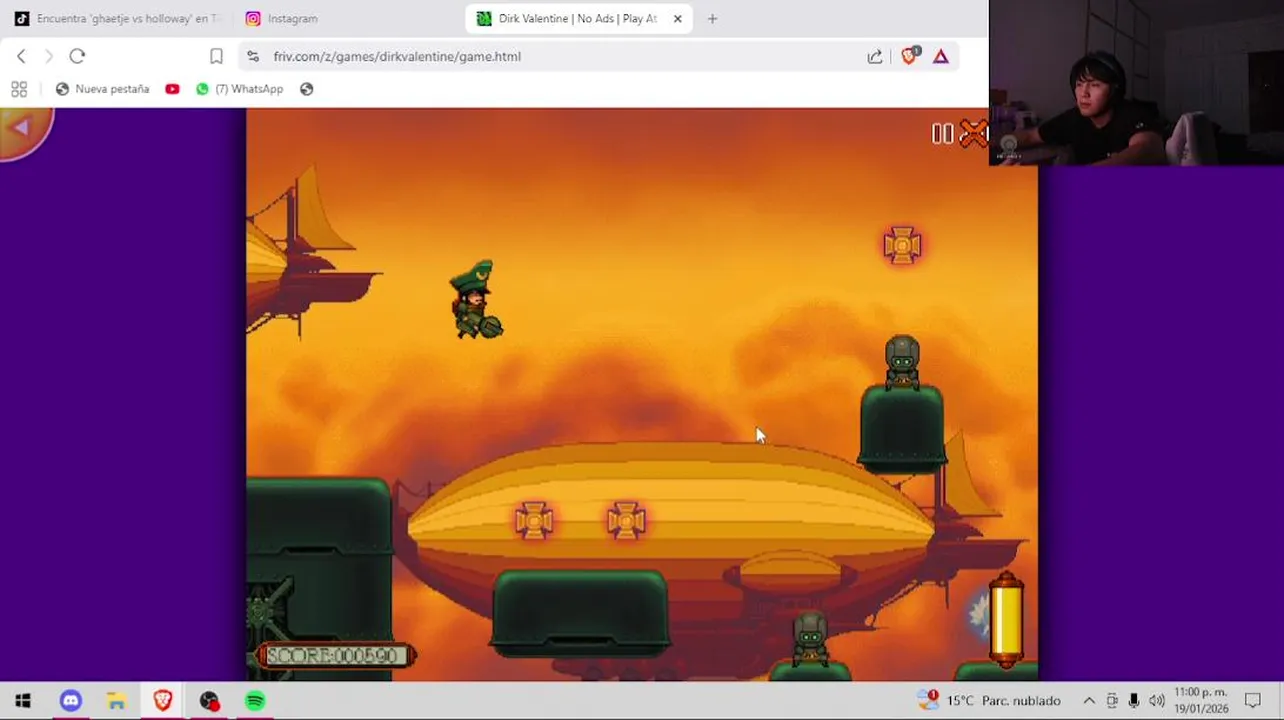Open the Nueva pestaña bookmark

point(102,89)
